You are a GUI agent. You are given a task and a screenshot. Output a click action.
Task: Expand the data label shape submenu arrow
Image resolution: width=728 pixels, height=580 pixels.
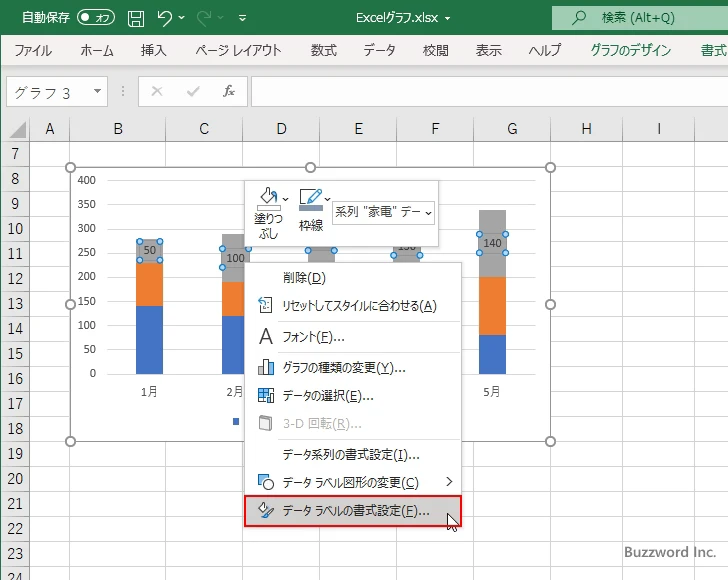click(x=449, y=482)
